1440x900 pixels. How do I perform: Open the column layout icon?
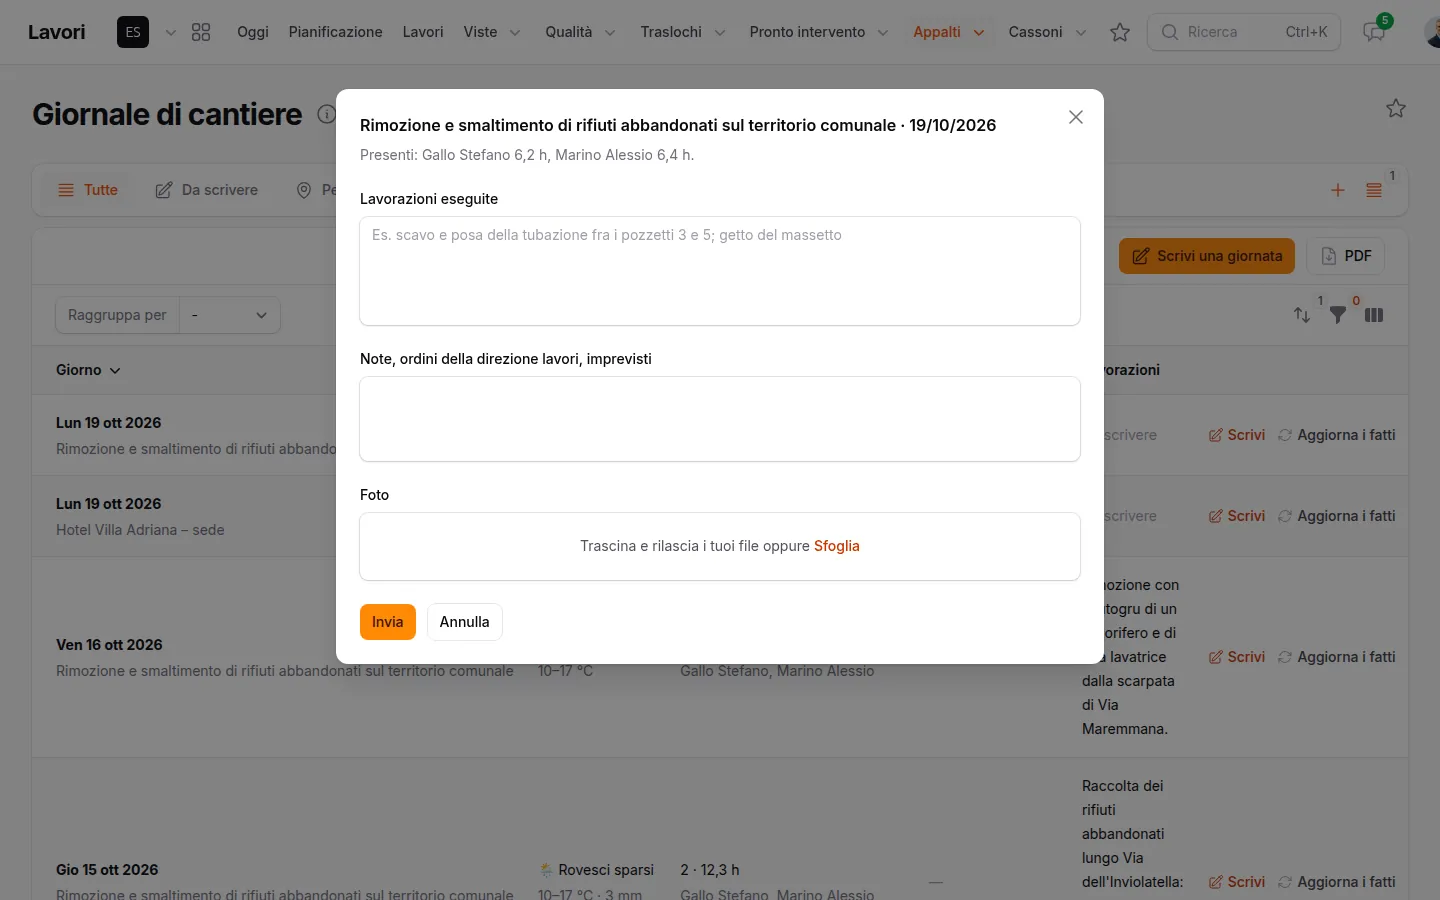1374,315
